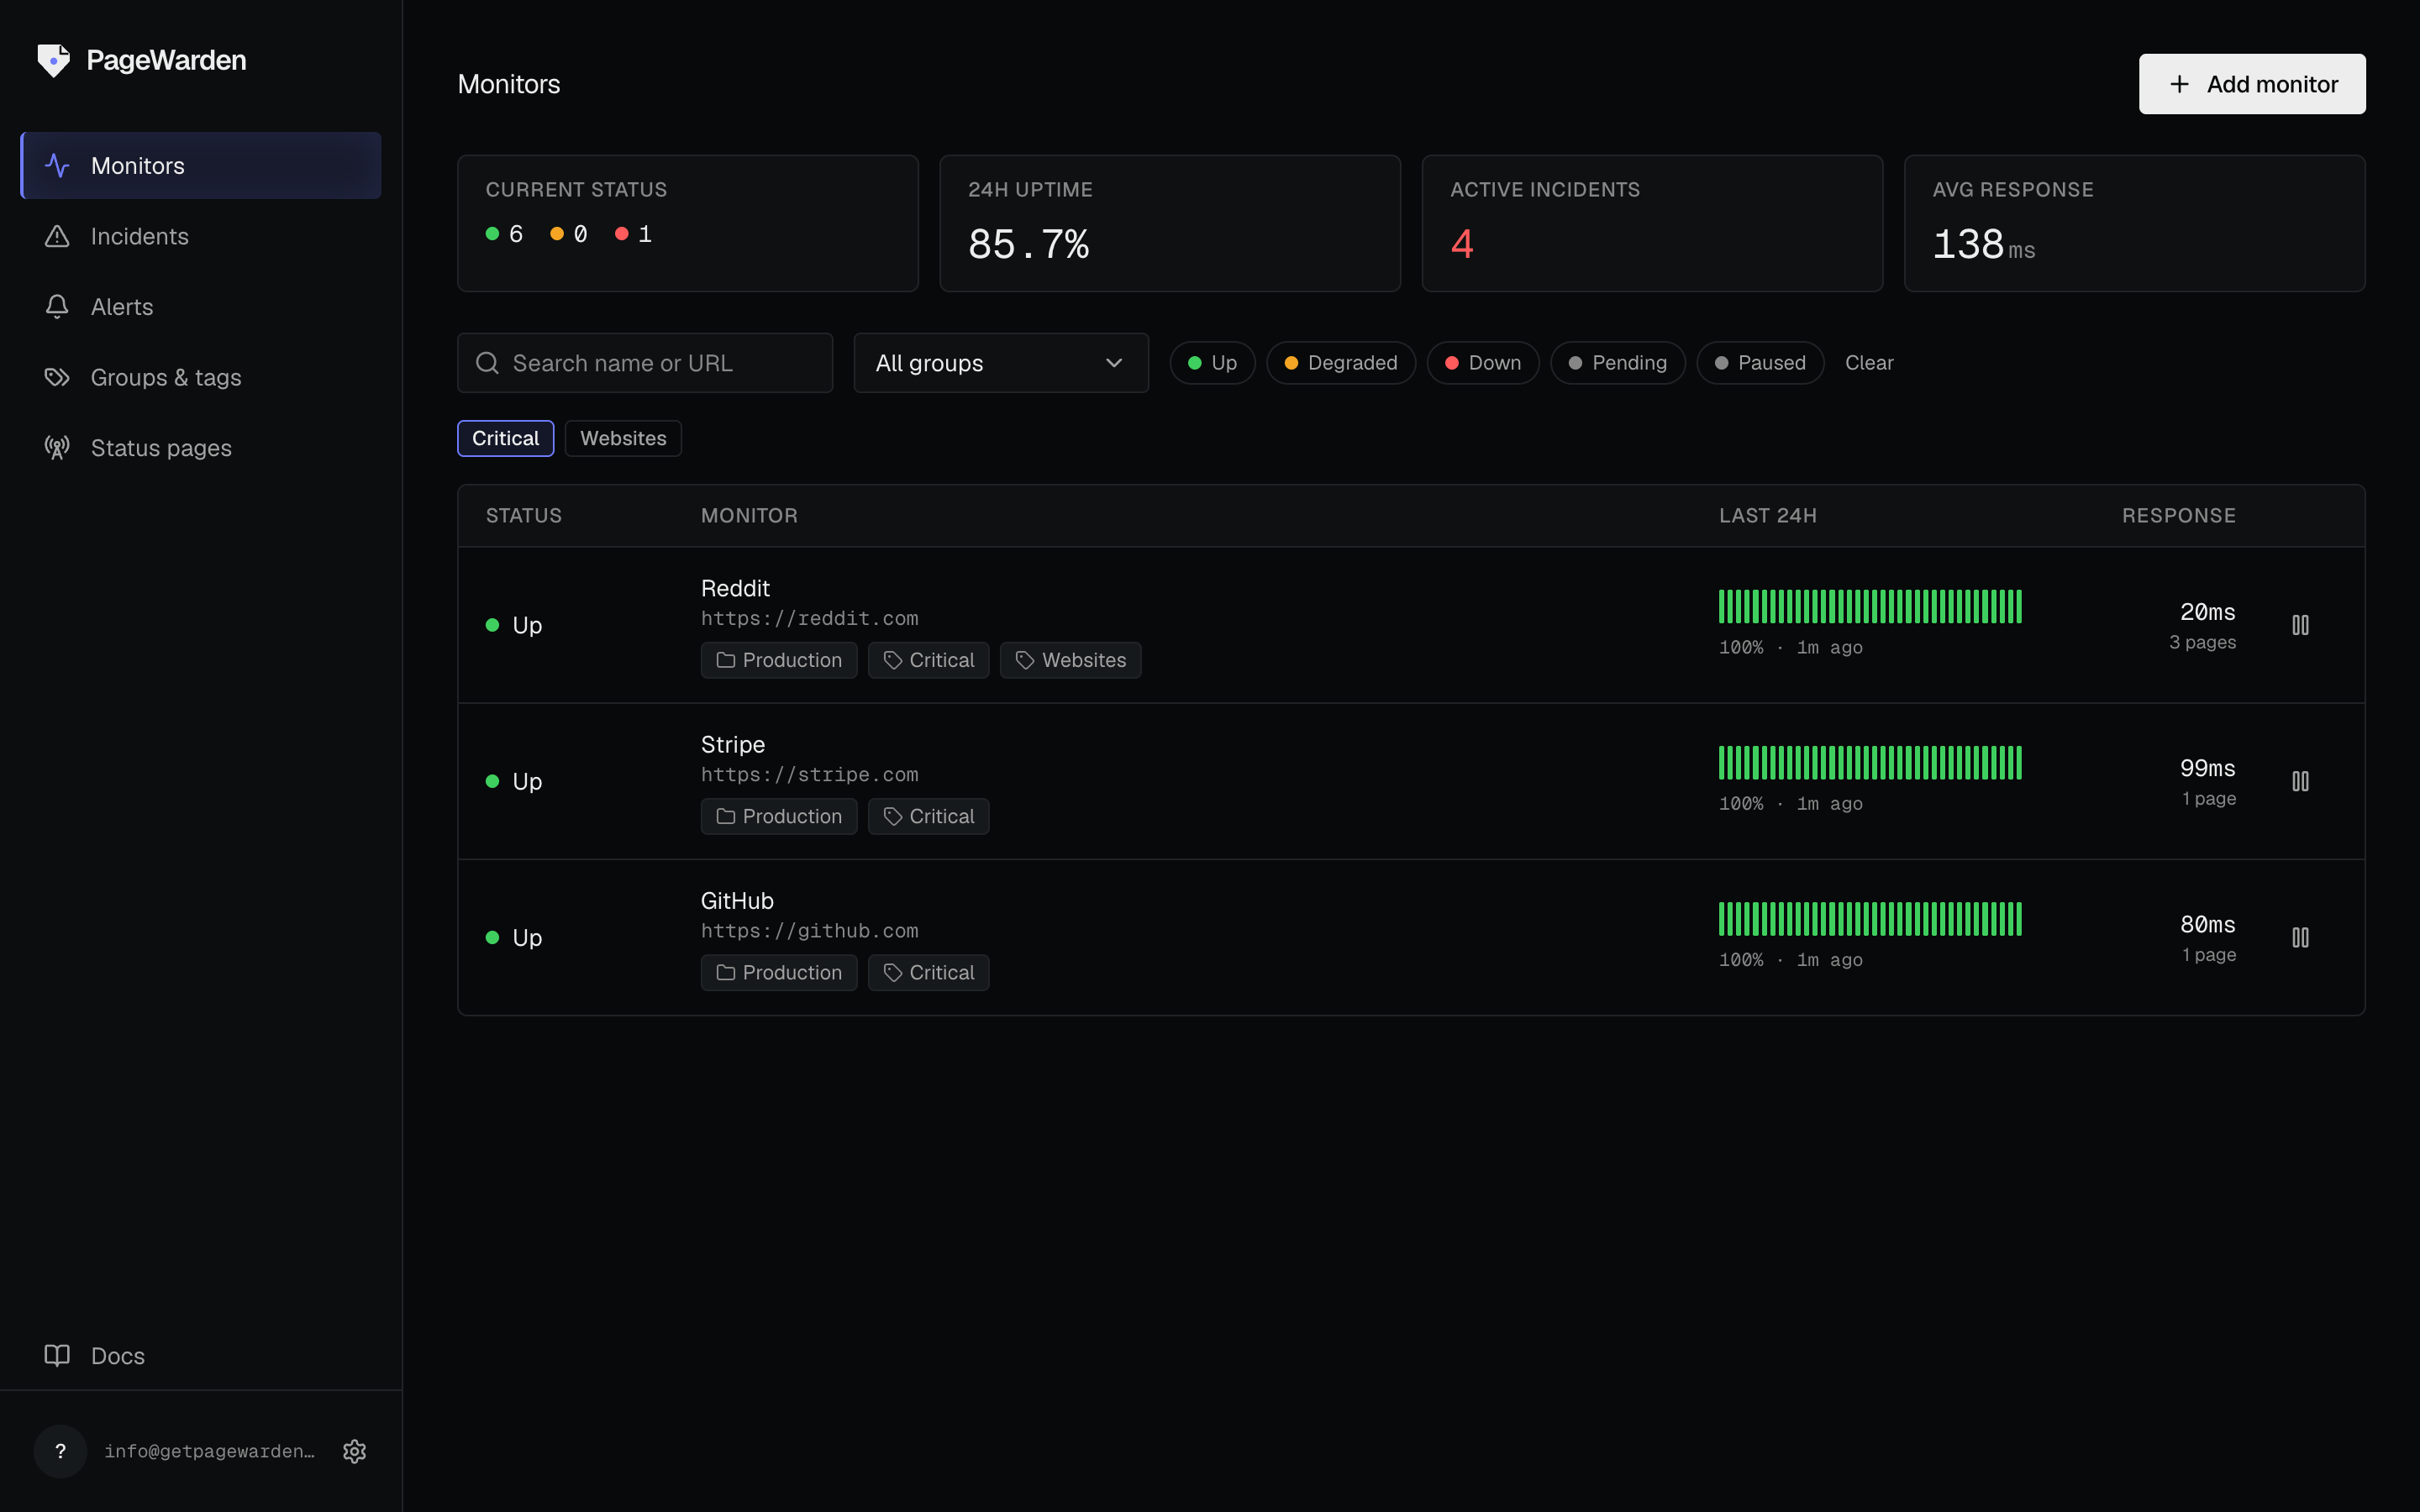Expand the All groups dropdown
Image resolution: width=2420 pixels, height=1512 pixels.
1000,363
